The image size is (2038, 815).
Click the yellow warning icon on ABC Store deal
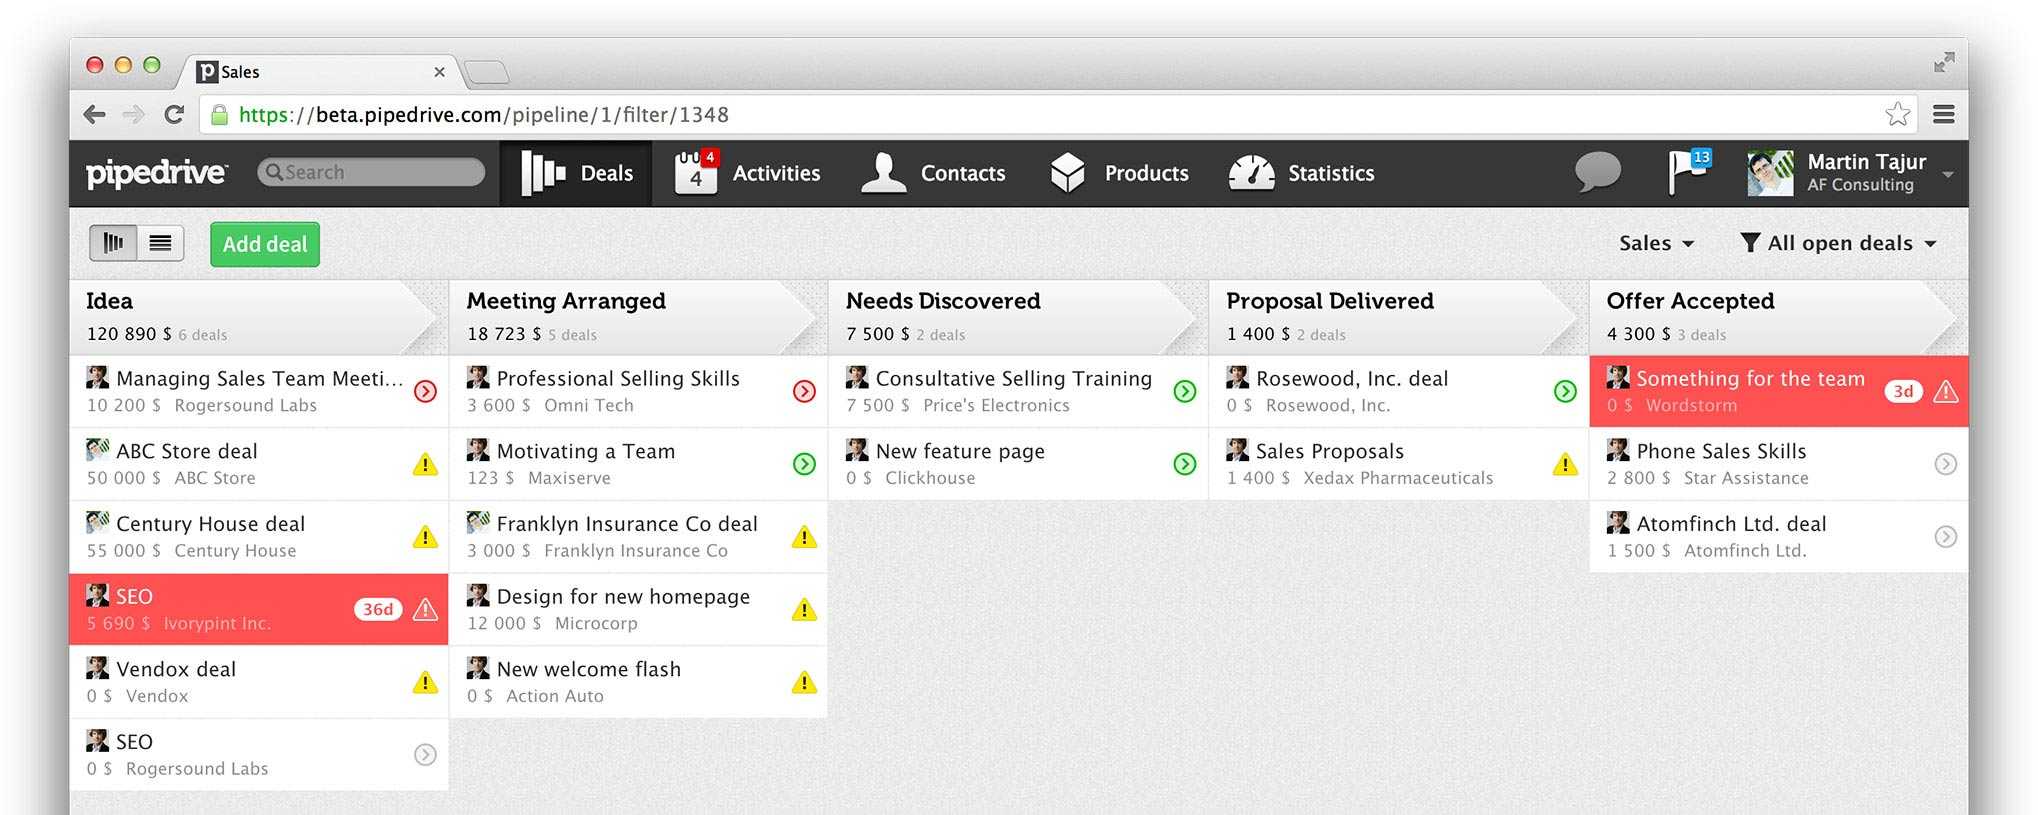tap(425, 464)
